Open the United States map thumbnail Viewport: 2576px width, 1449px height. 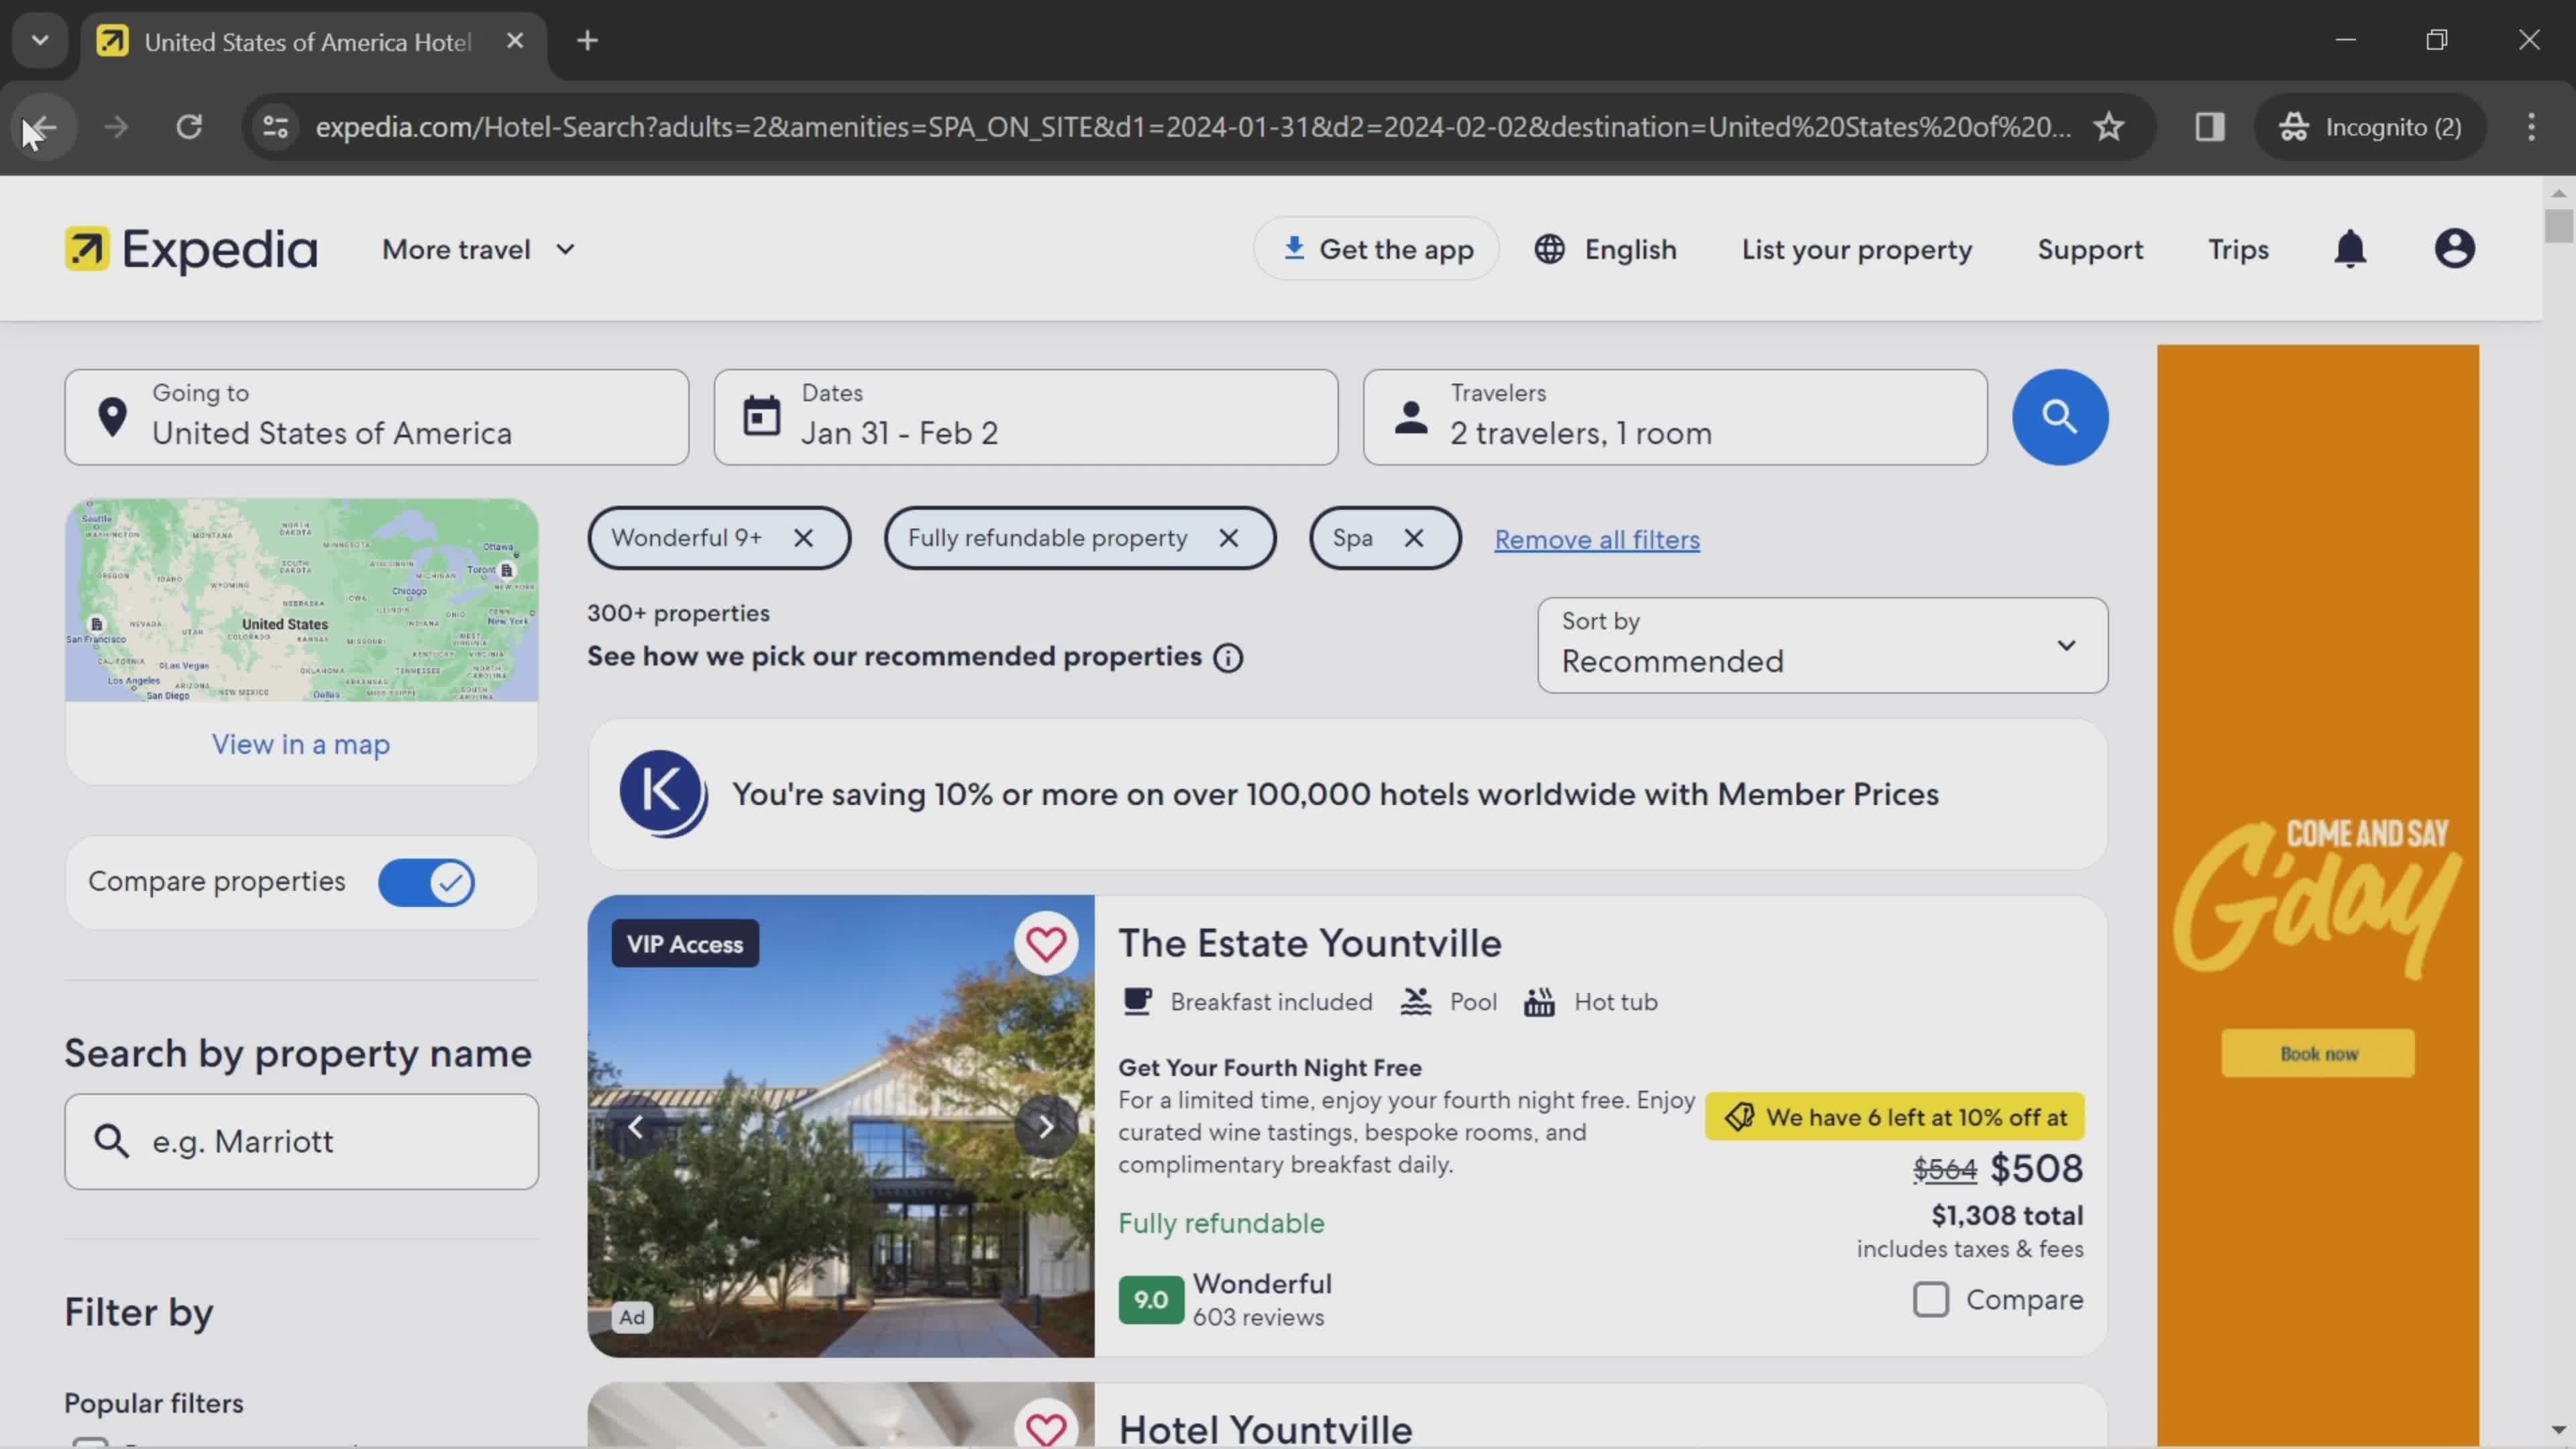click(301, 600)
